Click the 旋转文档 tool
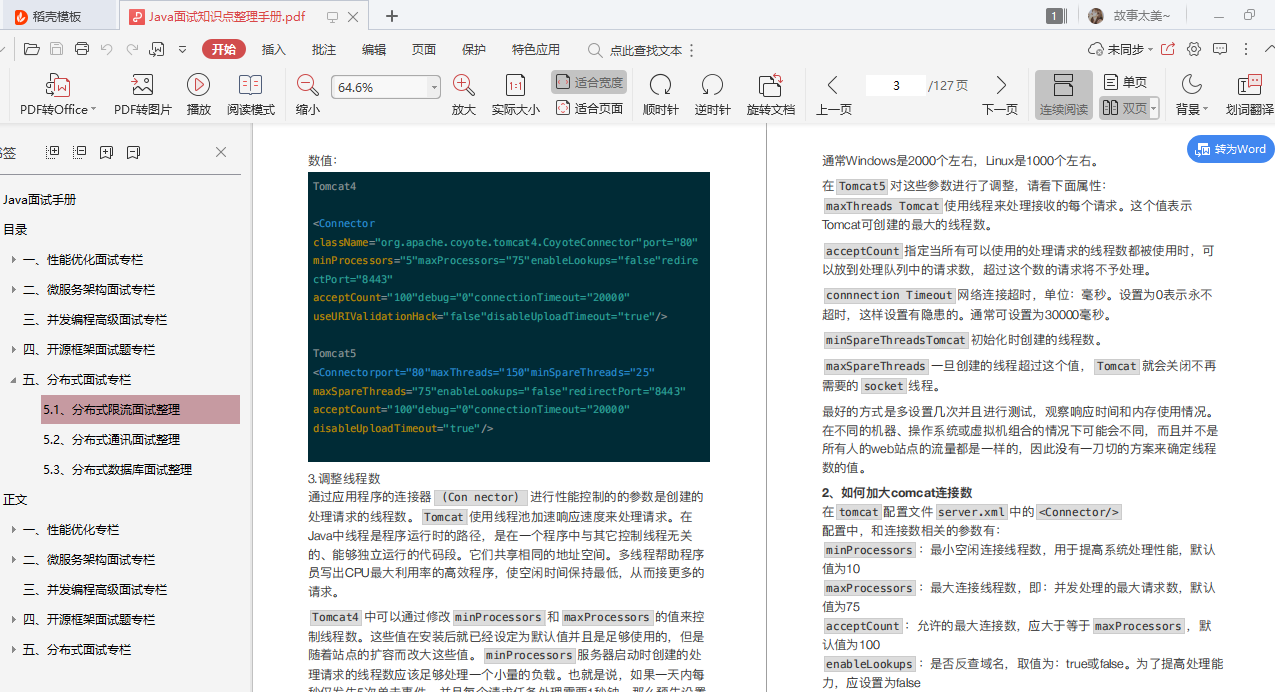 point(771,96)
